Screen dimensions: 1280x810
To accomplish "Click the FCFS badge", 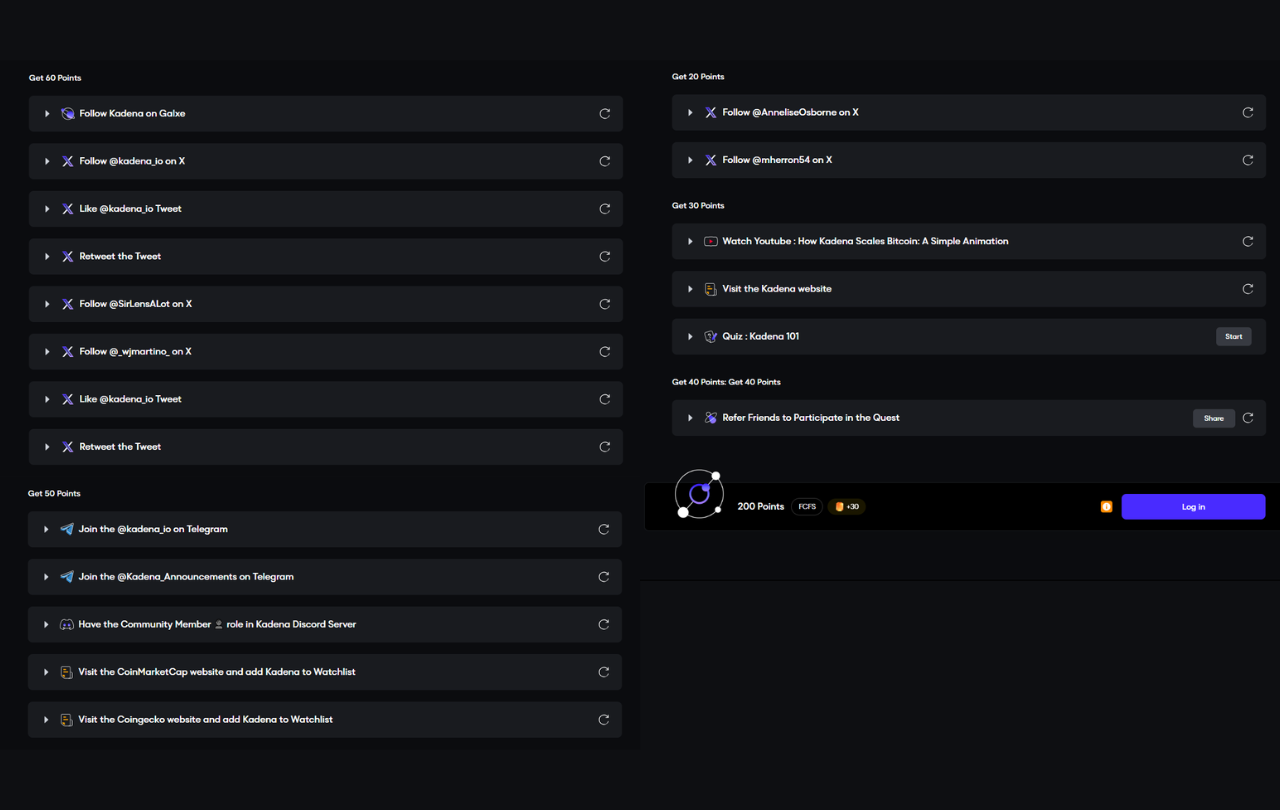I will point(806,507).
